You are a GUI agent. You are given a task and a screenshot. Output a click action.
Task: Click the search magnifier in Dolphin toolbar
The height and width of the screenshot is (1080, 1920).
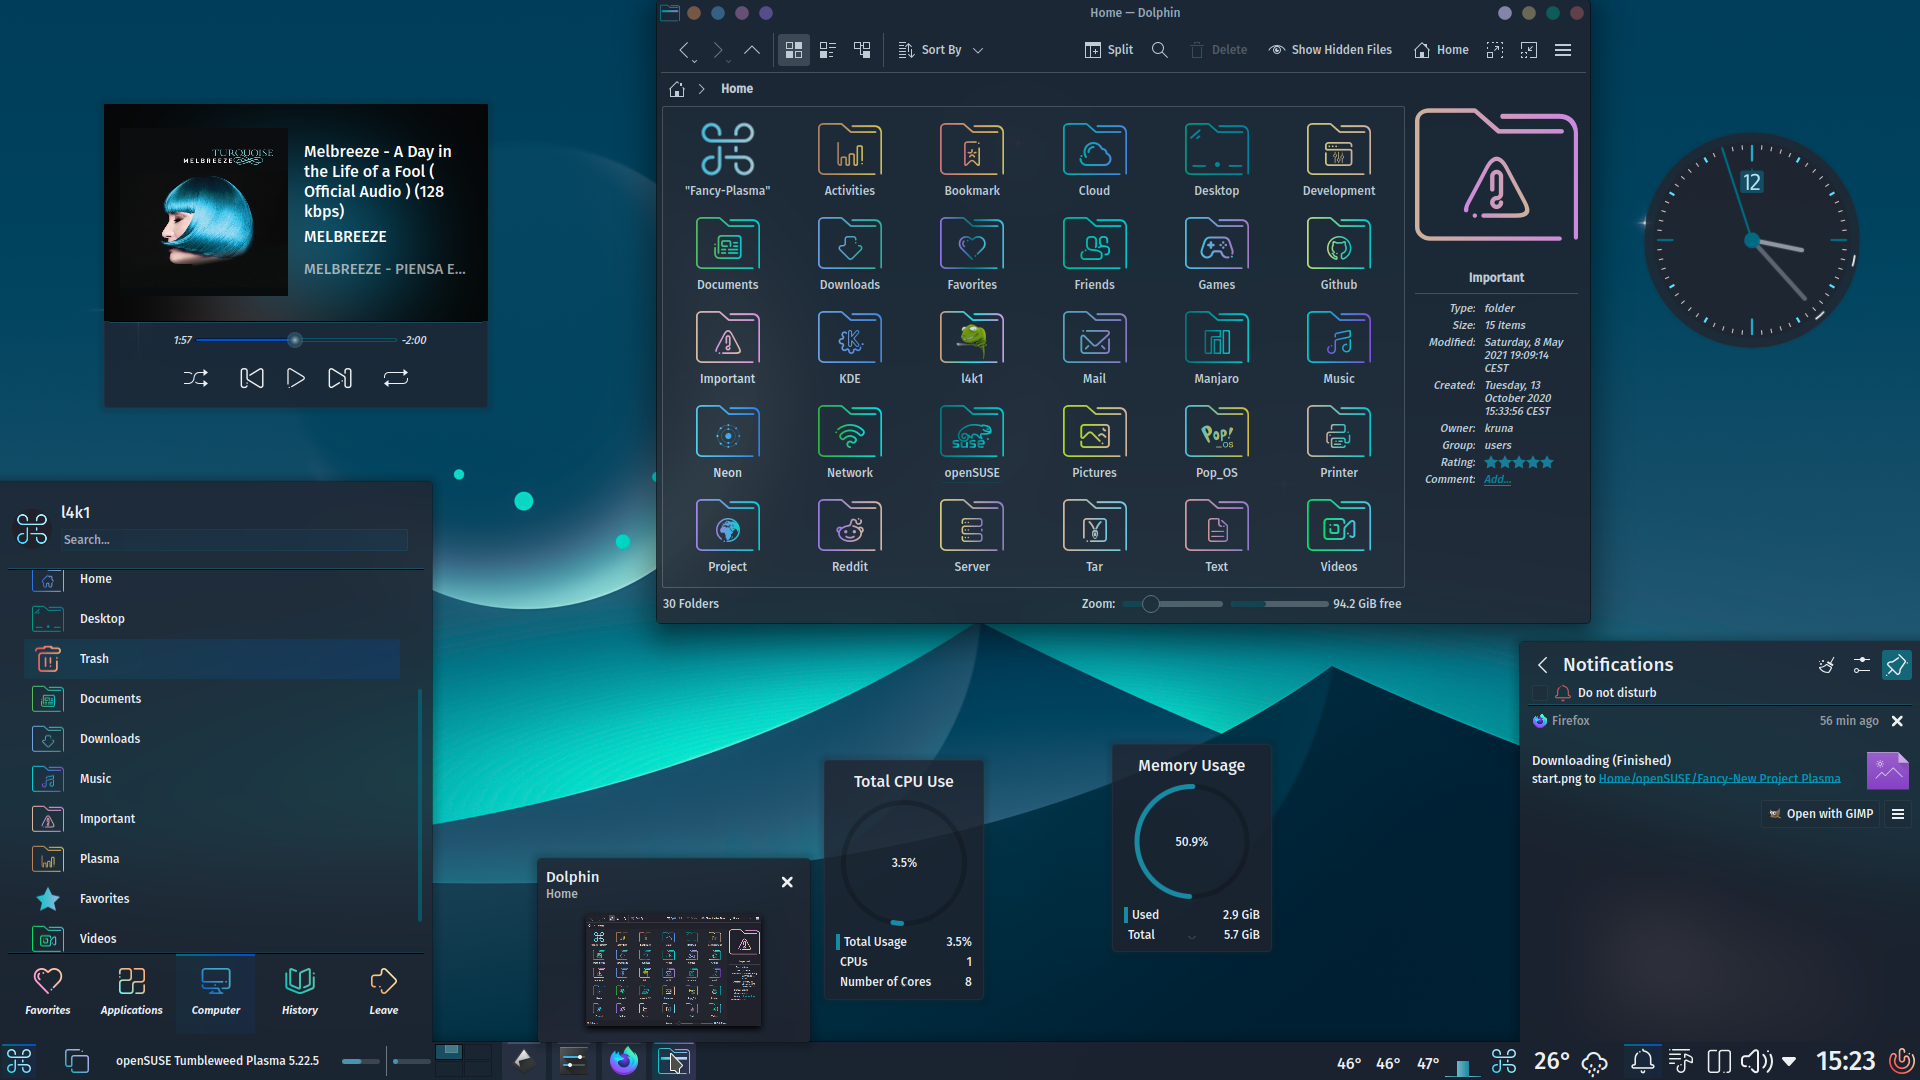1159,50
